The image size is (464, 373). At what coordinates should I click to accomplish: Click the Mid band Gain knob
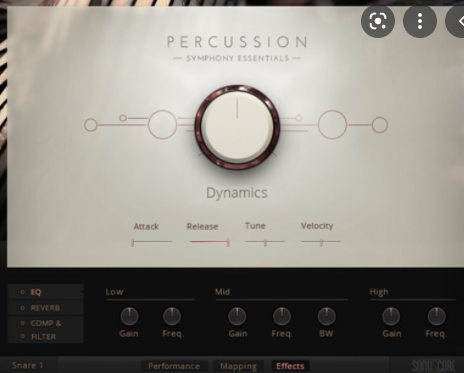[x=237, y=316]
